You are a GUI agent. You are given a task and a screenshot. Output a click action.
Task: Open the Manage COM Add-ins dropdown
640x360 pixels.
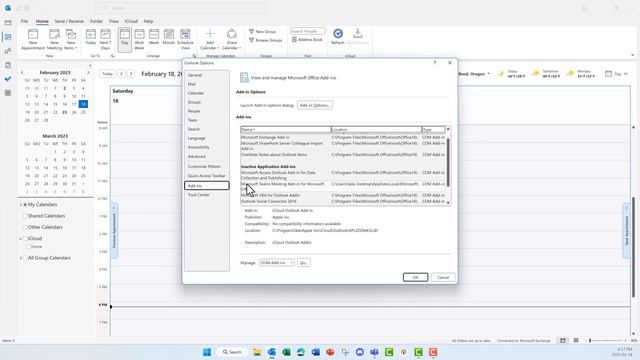[277, 263]
